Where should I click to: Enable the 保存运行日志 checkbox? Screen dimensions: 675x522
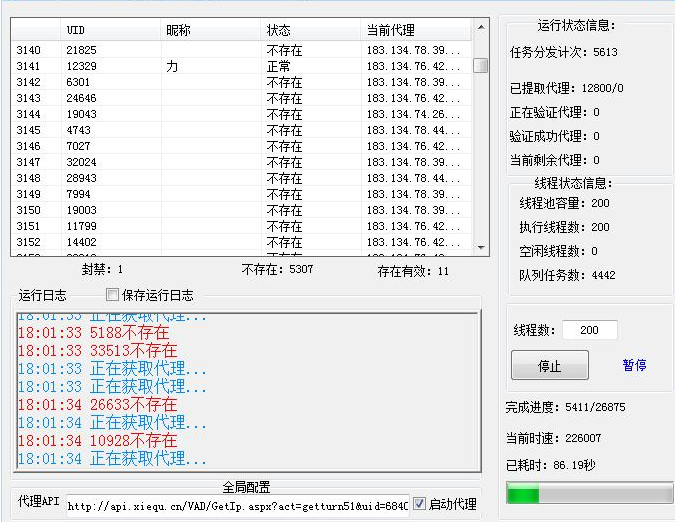113,295
